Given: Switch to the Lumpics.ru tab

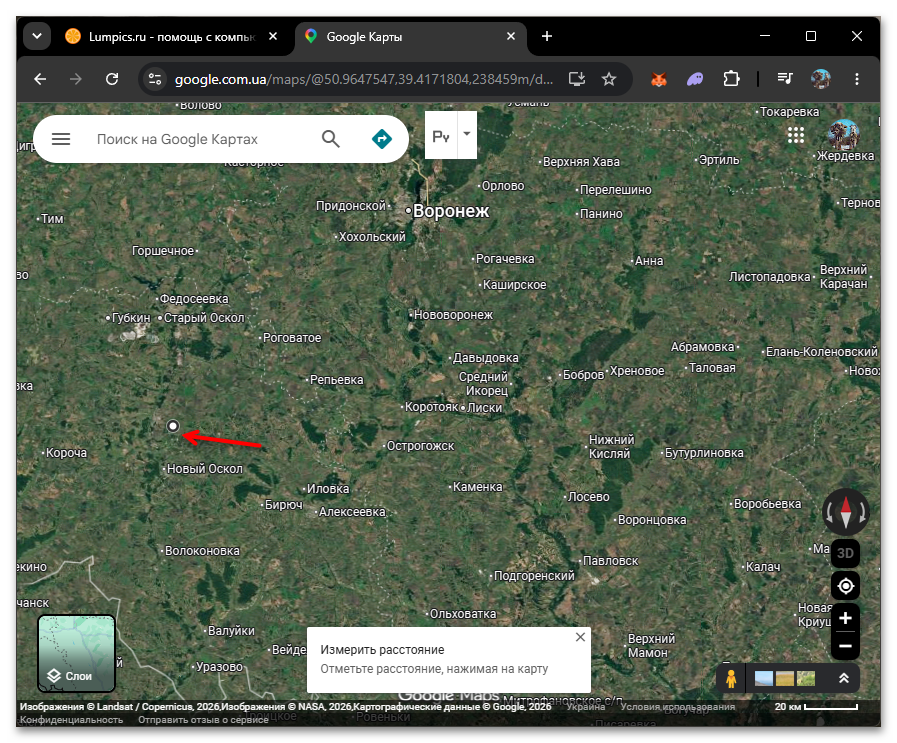Looking at the screenshot, I should pyautogui.click(x=172, y=37).
